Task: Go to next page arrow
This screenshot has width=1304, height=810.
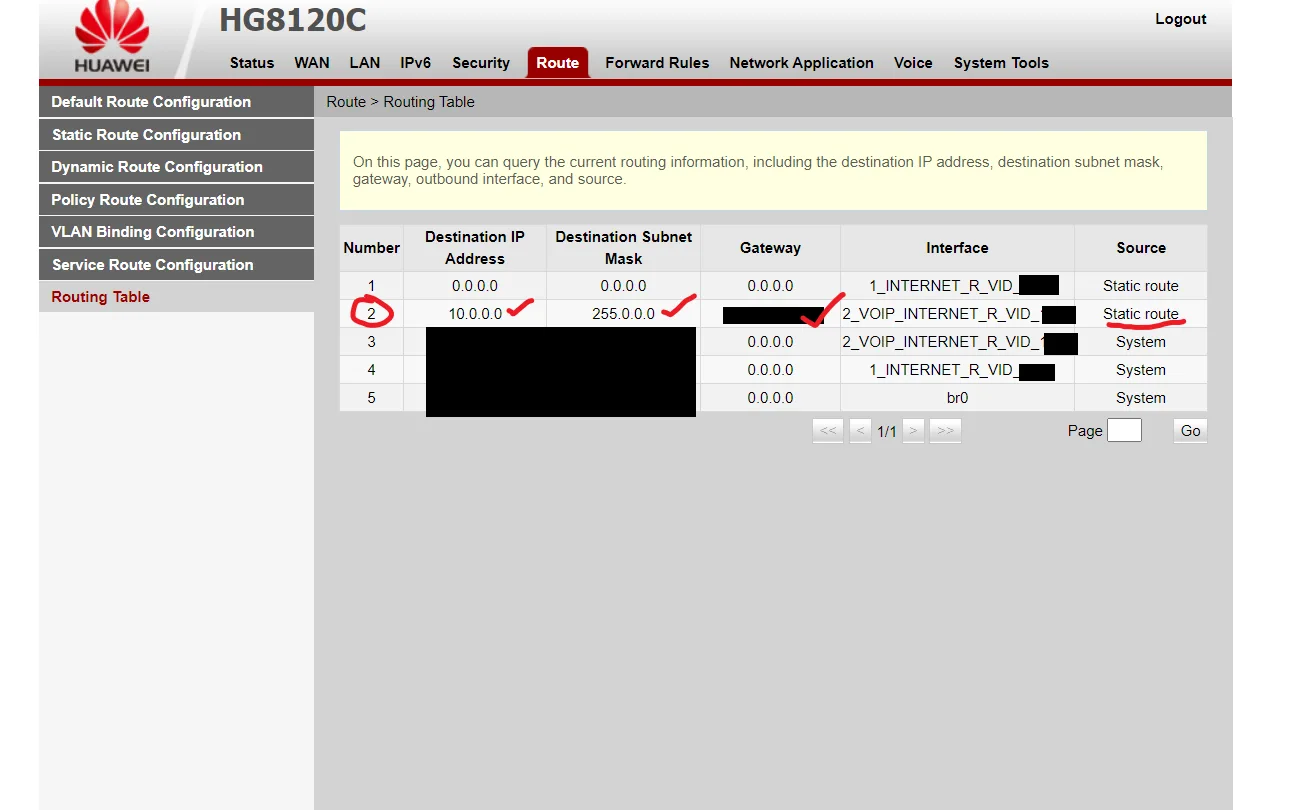Action: tap(913, 431)
